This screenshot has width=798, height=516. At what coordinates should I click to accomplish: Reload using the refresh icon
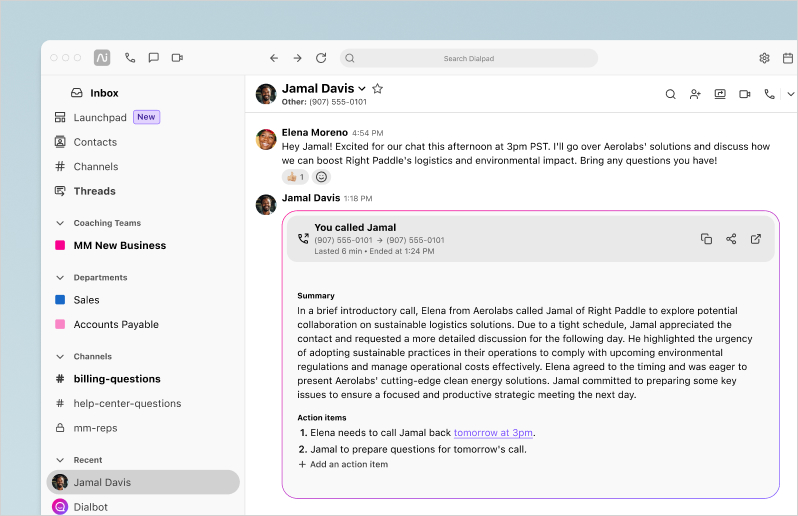[321, 58]
